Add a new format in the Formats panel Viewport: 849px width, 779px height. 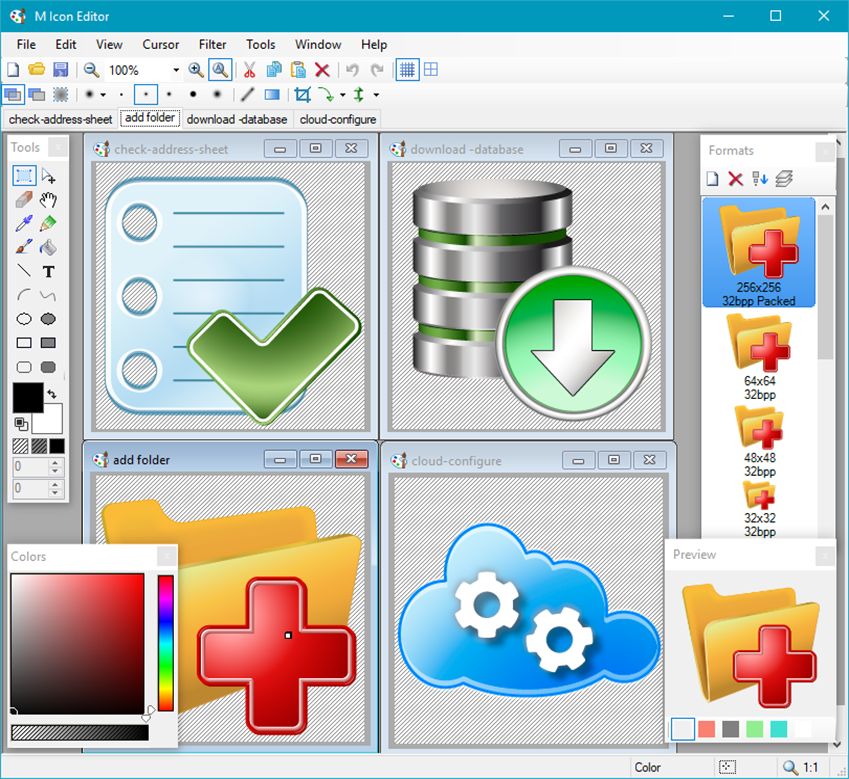click(712, 178)
